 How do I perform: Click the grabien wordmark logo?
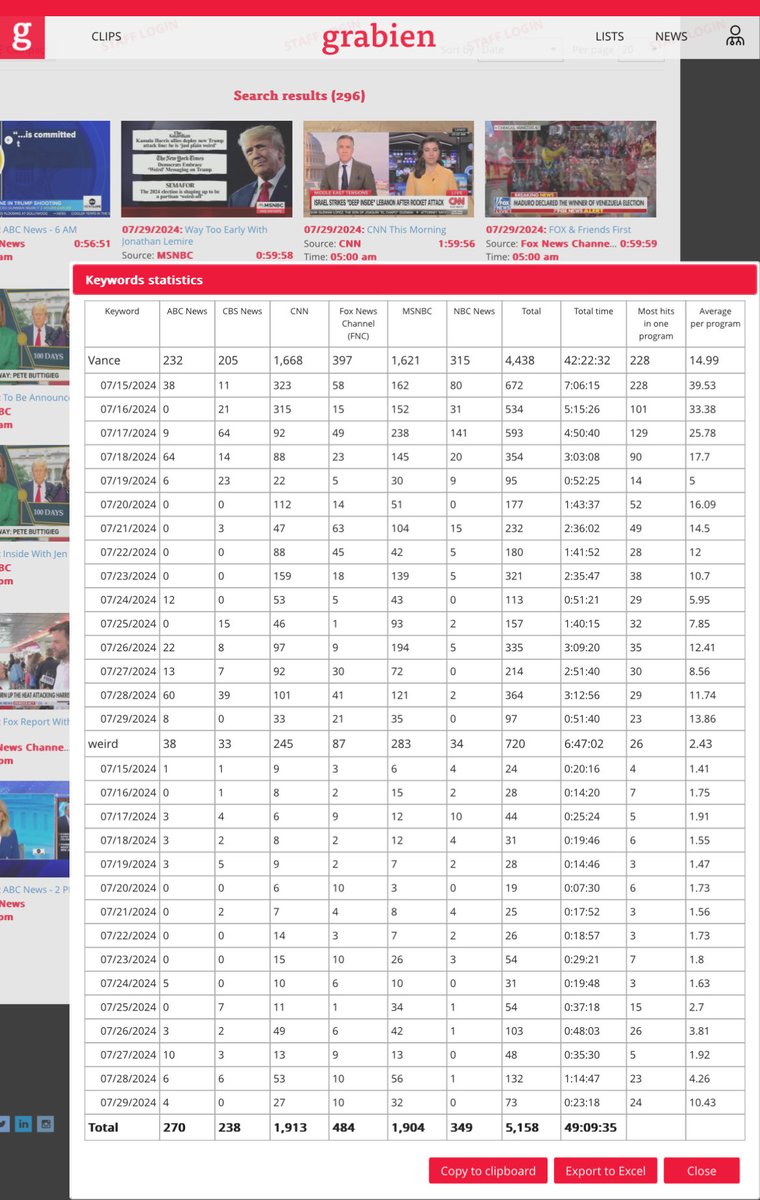(378, 38)
